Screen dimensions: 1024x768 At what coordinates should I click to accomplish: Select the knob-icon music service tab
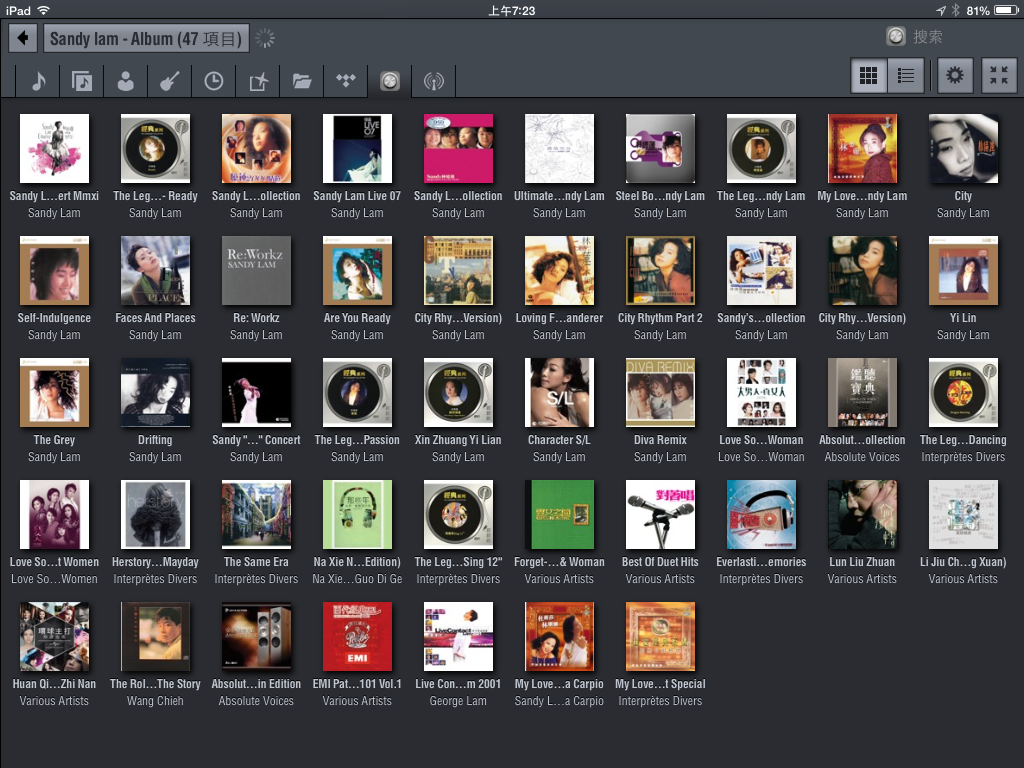point(390,81)
